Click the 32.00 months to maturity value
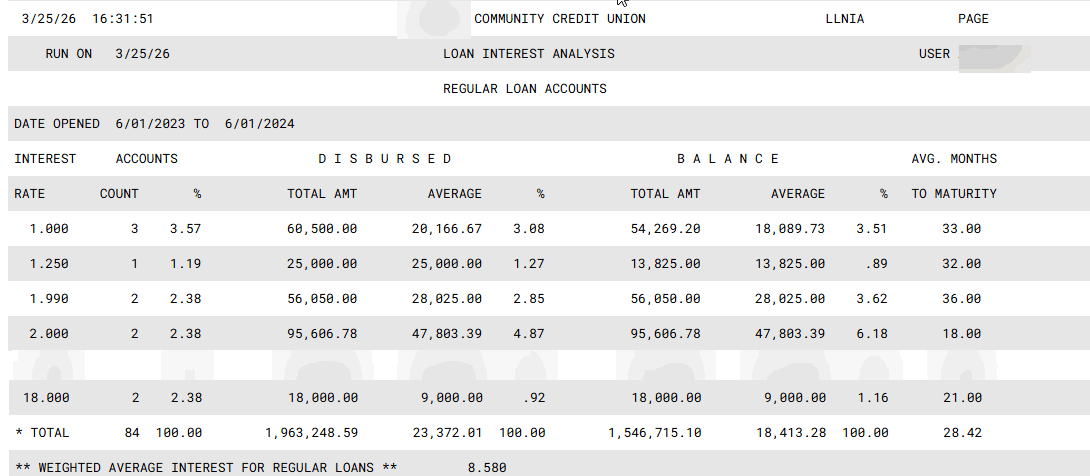Image resolution: width=1090 pixels, height=476 pixels. [961, 264]
